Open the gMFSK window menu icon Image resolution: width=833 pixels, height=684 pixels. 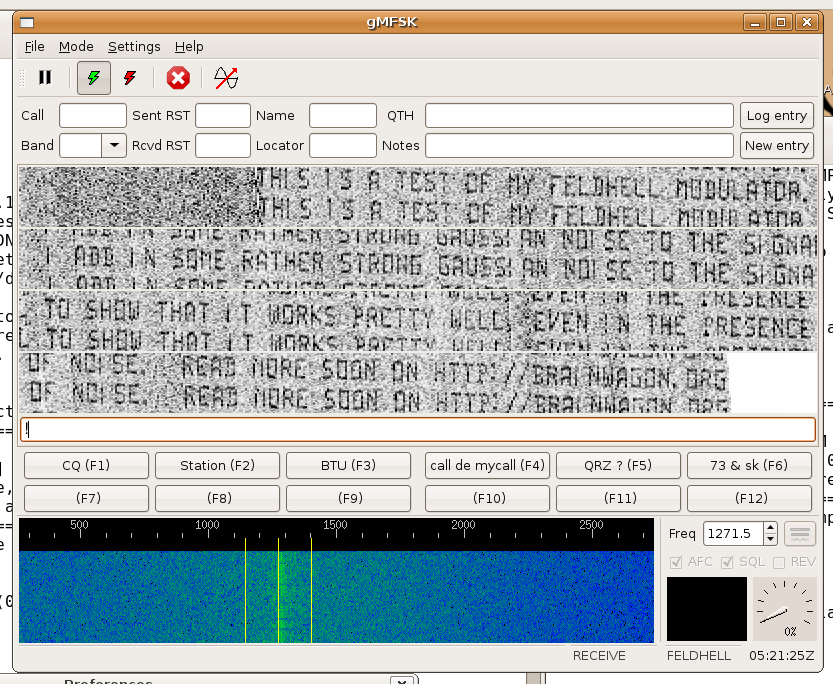(x=27, y=22)
